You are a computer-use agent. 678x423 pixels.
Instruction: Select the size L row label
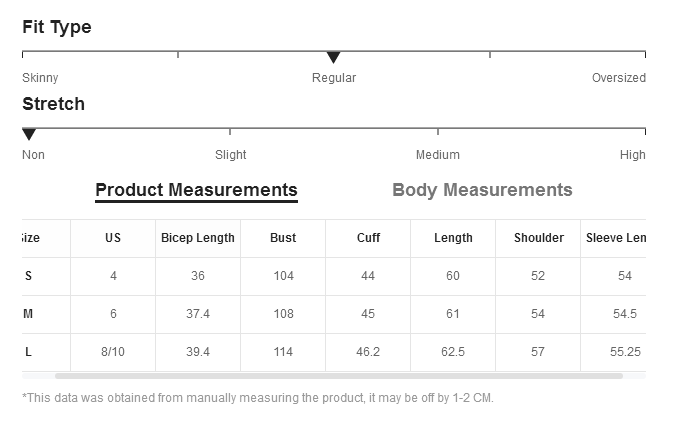click(29, 352)
